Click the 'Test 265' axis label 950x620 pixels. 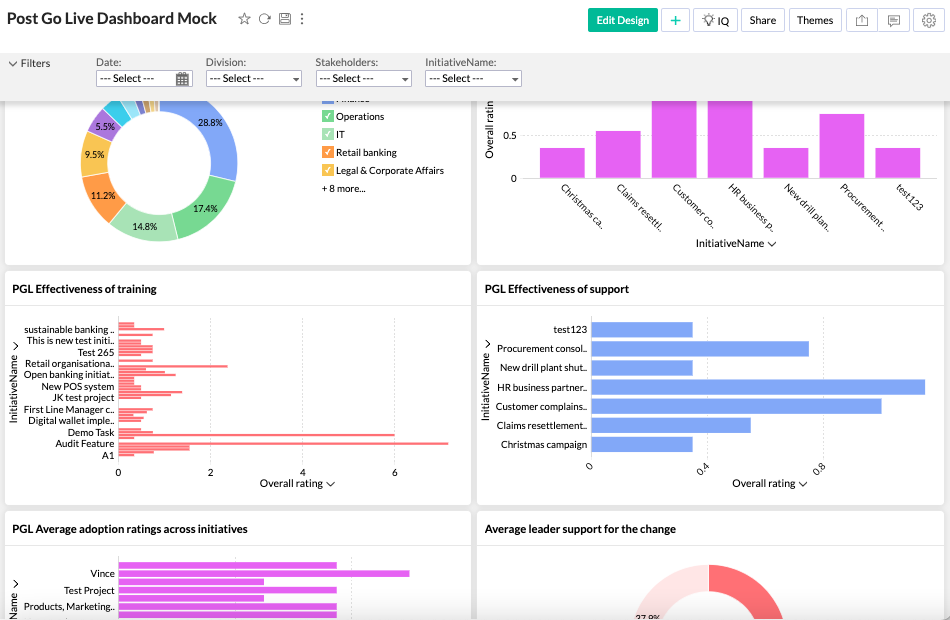[x=96, y=353]
